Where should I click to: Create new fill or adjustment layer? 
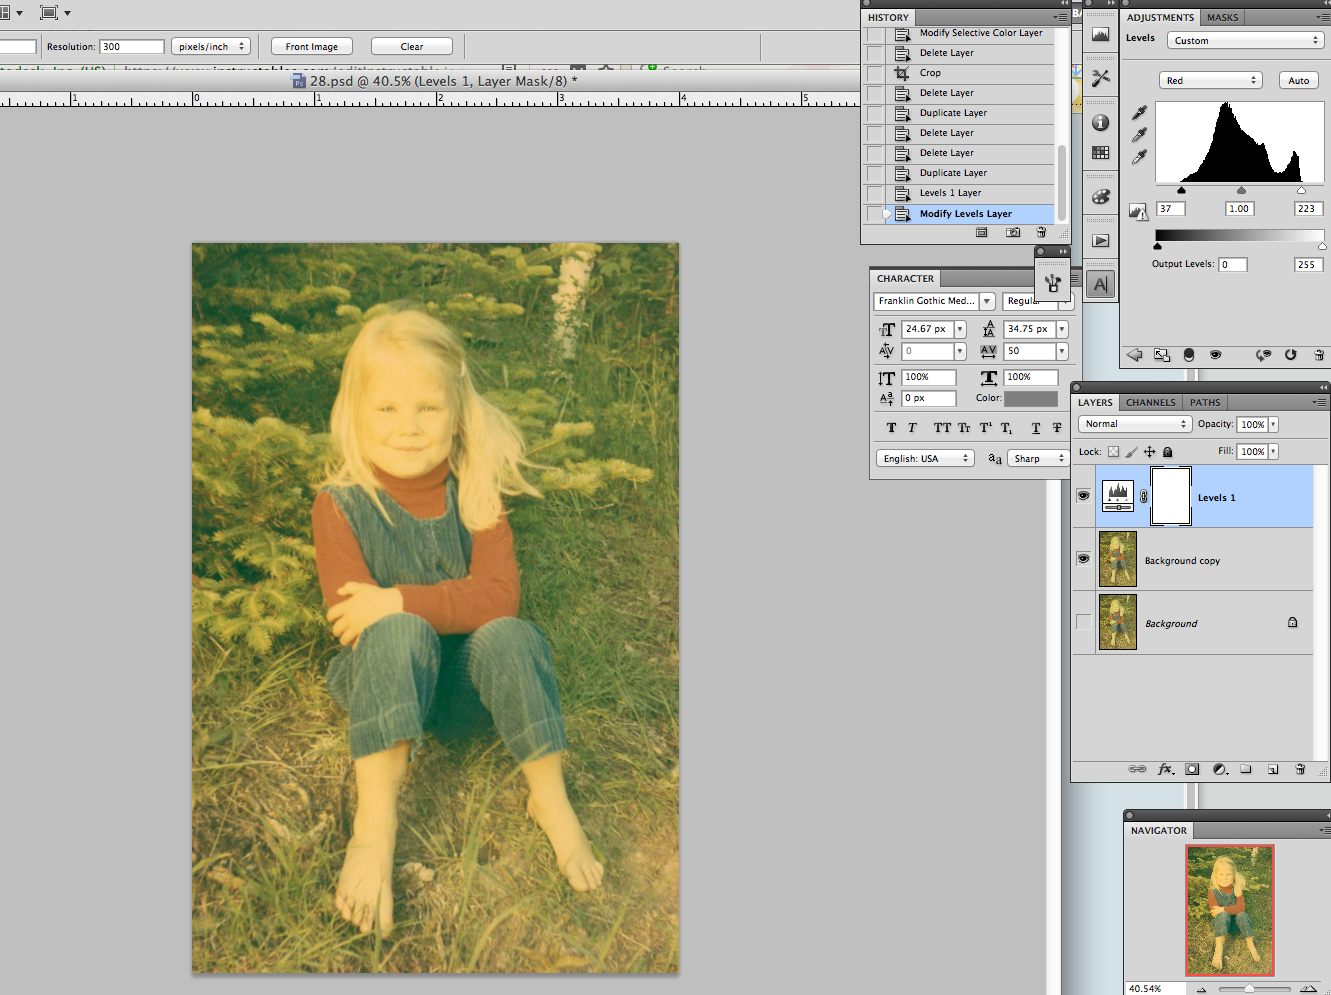(1220, 770)
